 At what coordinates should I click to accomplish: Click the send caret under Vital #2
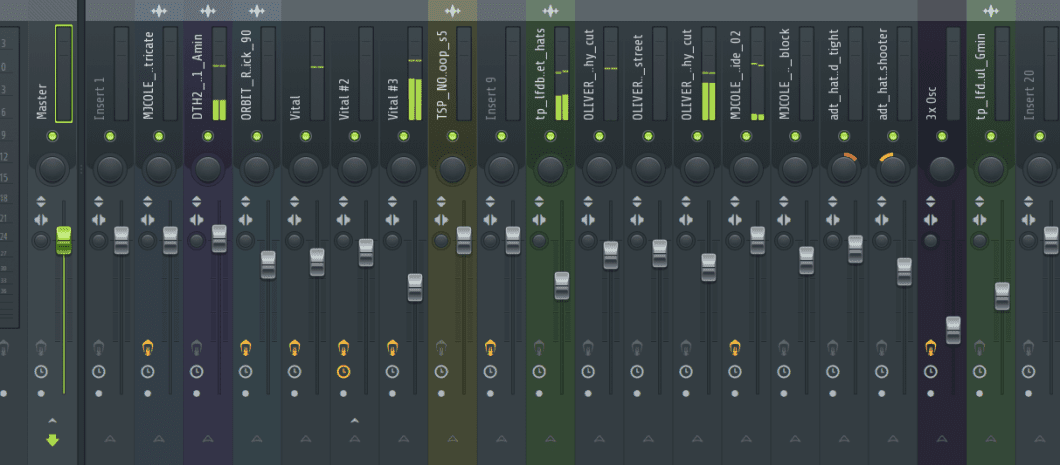point(354,421)
